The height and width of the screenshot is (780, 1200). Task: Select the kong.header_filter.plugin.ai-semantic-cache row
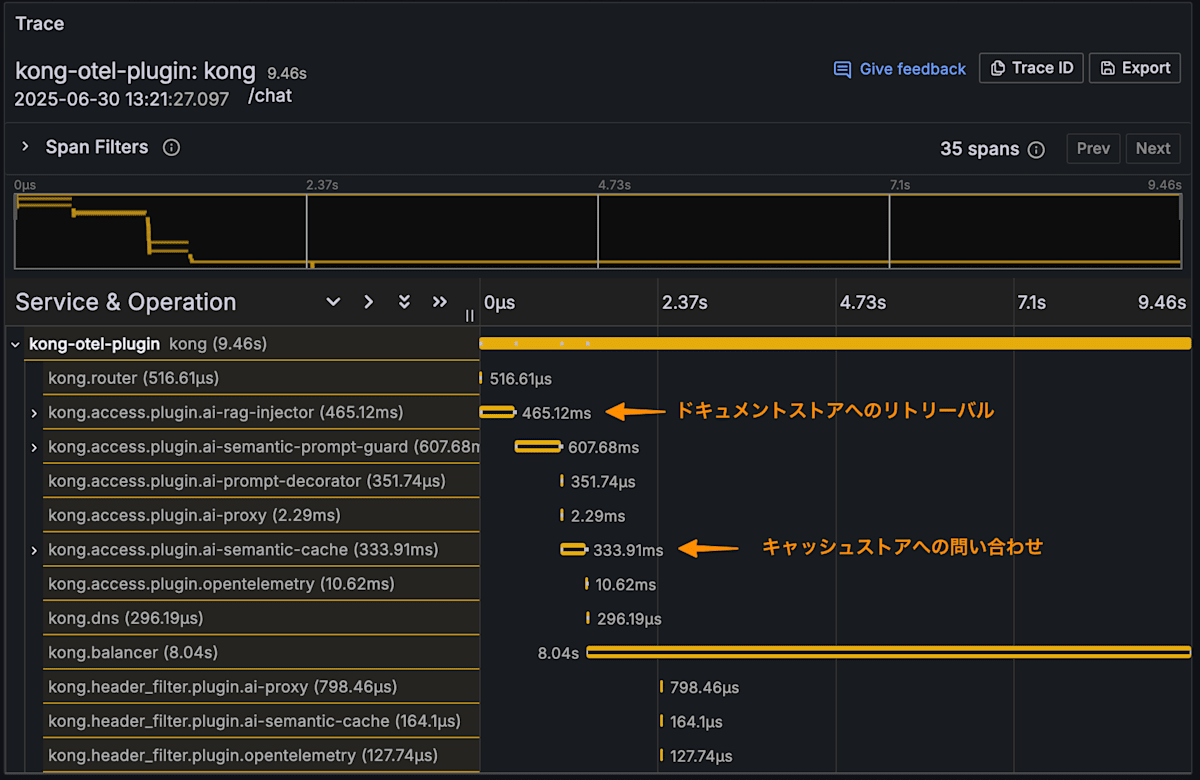pos(261,721)
